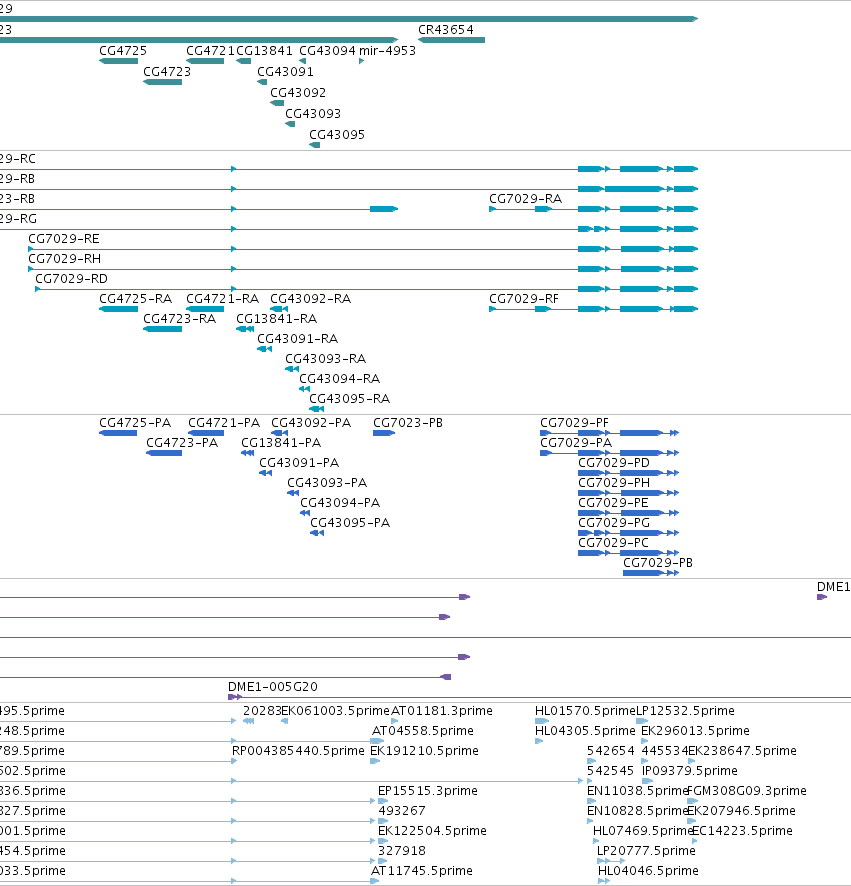Select the HL04046.5prime EST label
The image size is (851, 886).
click(x=648, y=871)
